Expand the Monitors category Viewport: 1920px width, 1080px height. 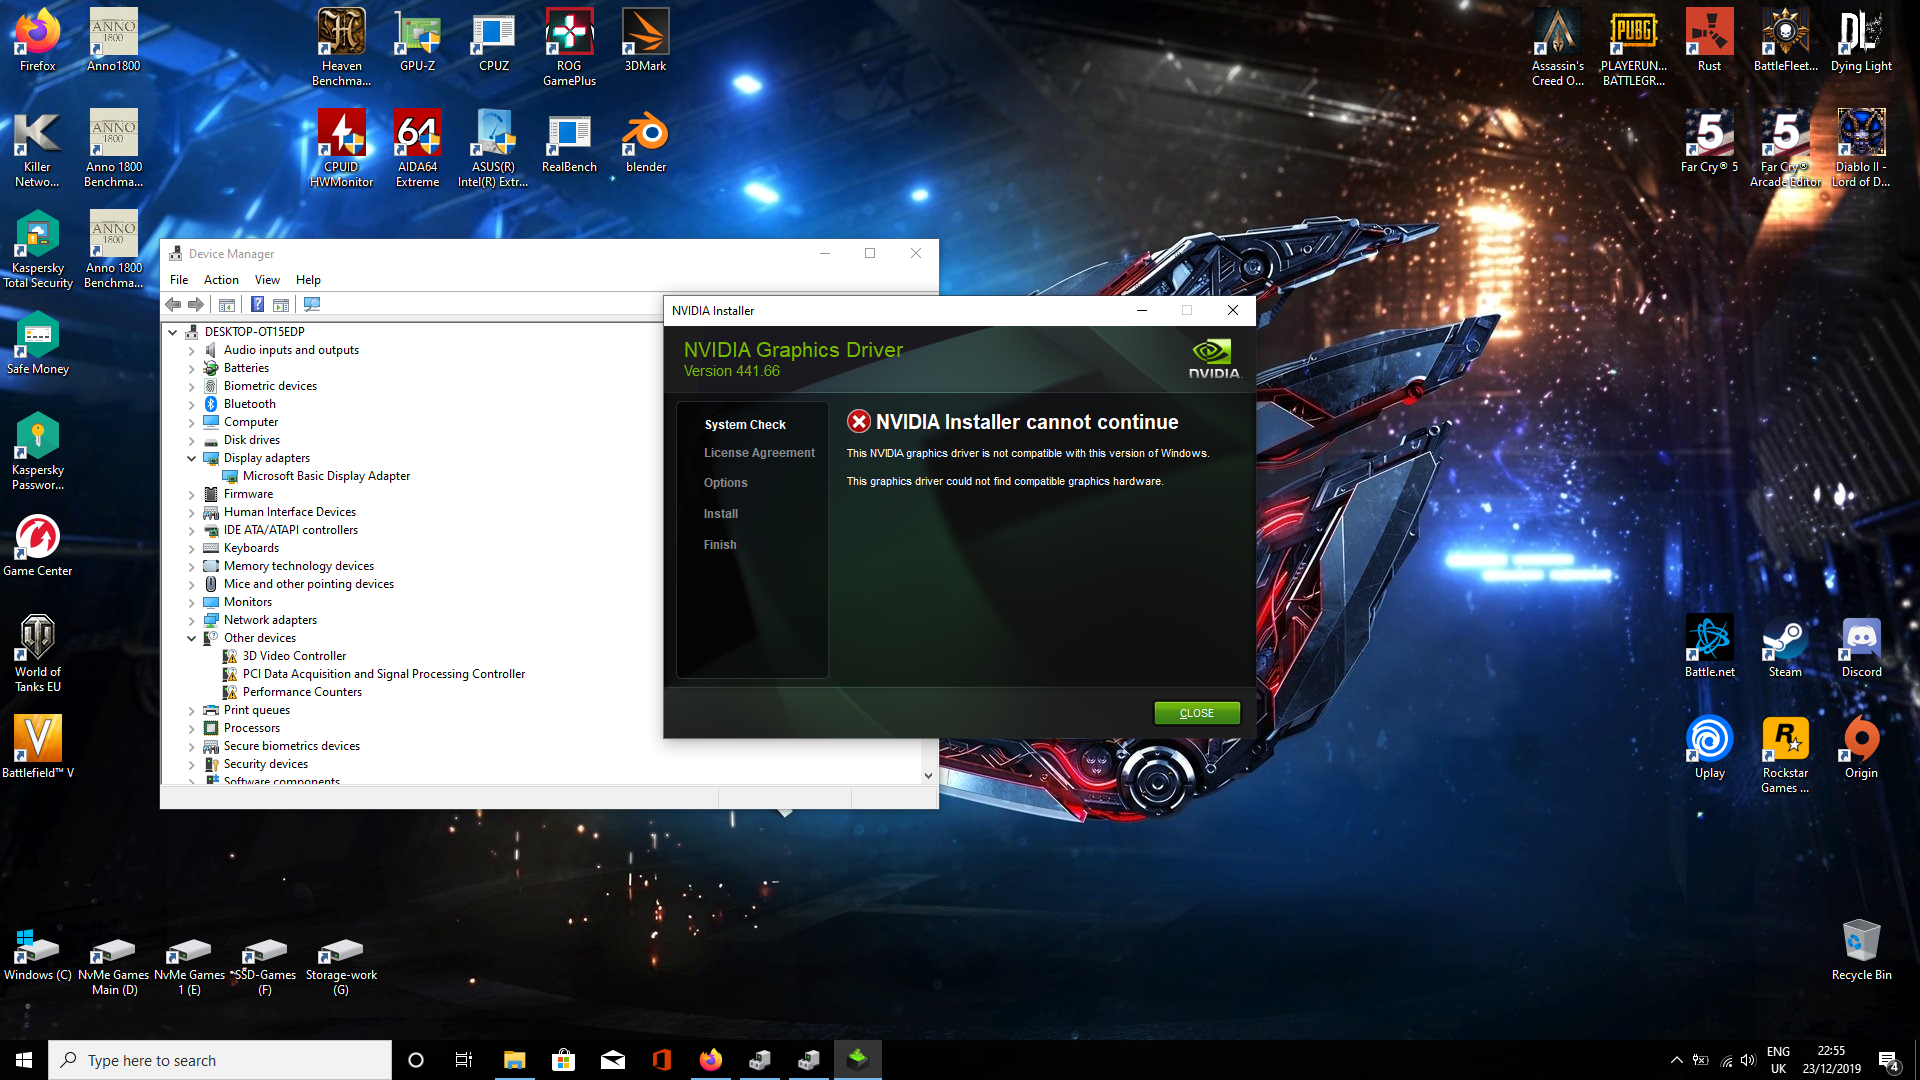click(x=191, y=602)
